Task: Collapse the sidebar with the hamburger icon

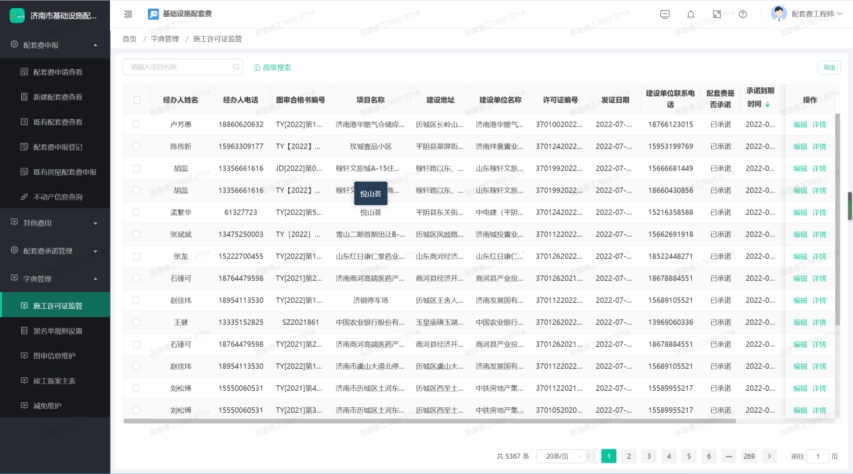Action: pos(128,14)
